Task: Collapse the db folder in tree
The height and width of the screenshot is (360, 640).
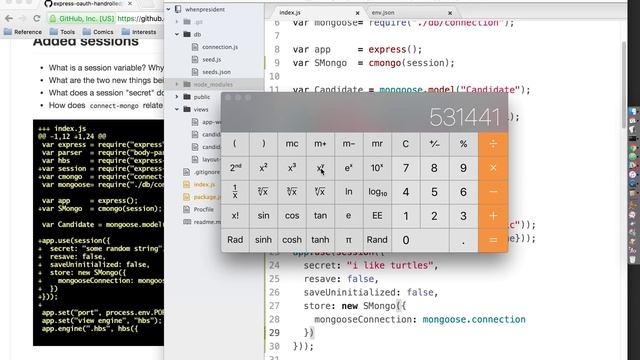Action: tap(177, 34)
